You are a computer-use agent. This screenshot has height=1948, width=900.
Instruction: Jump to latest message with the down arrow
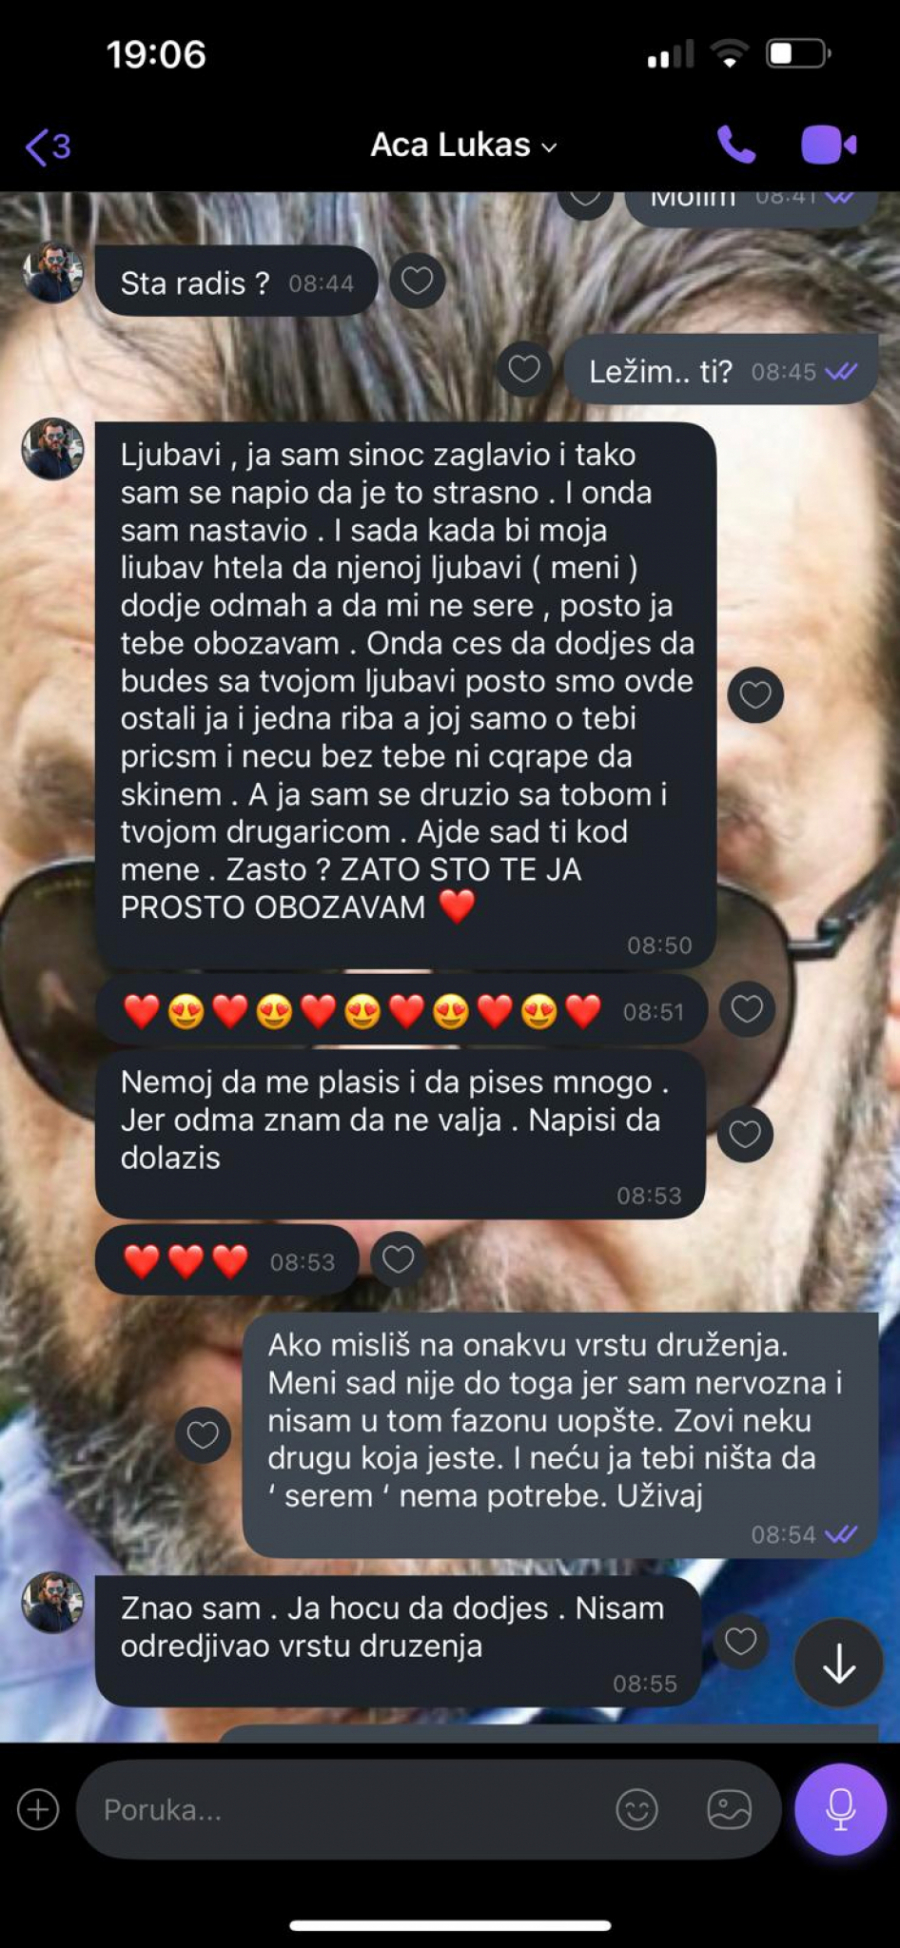[838, 1663]
